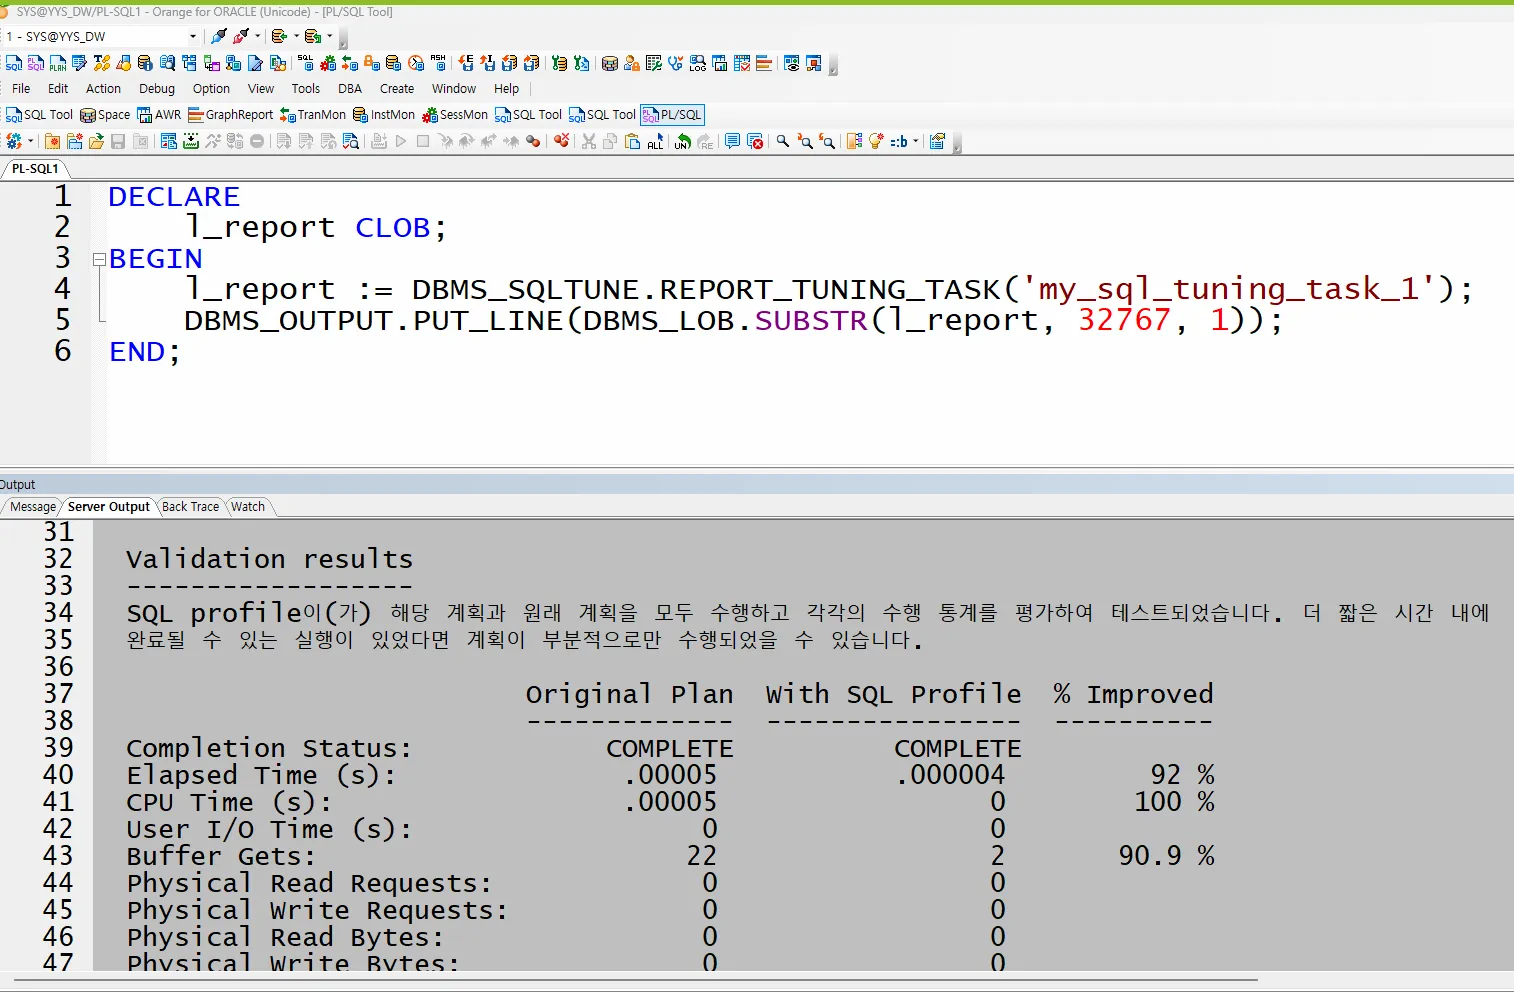Click the open file folder icon
The width and height of the screenshot is (1514, 992).
point(96,141)
